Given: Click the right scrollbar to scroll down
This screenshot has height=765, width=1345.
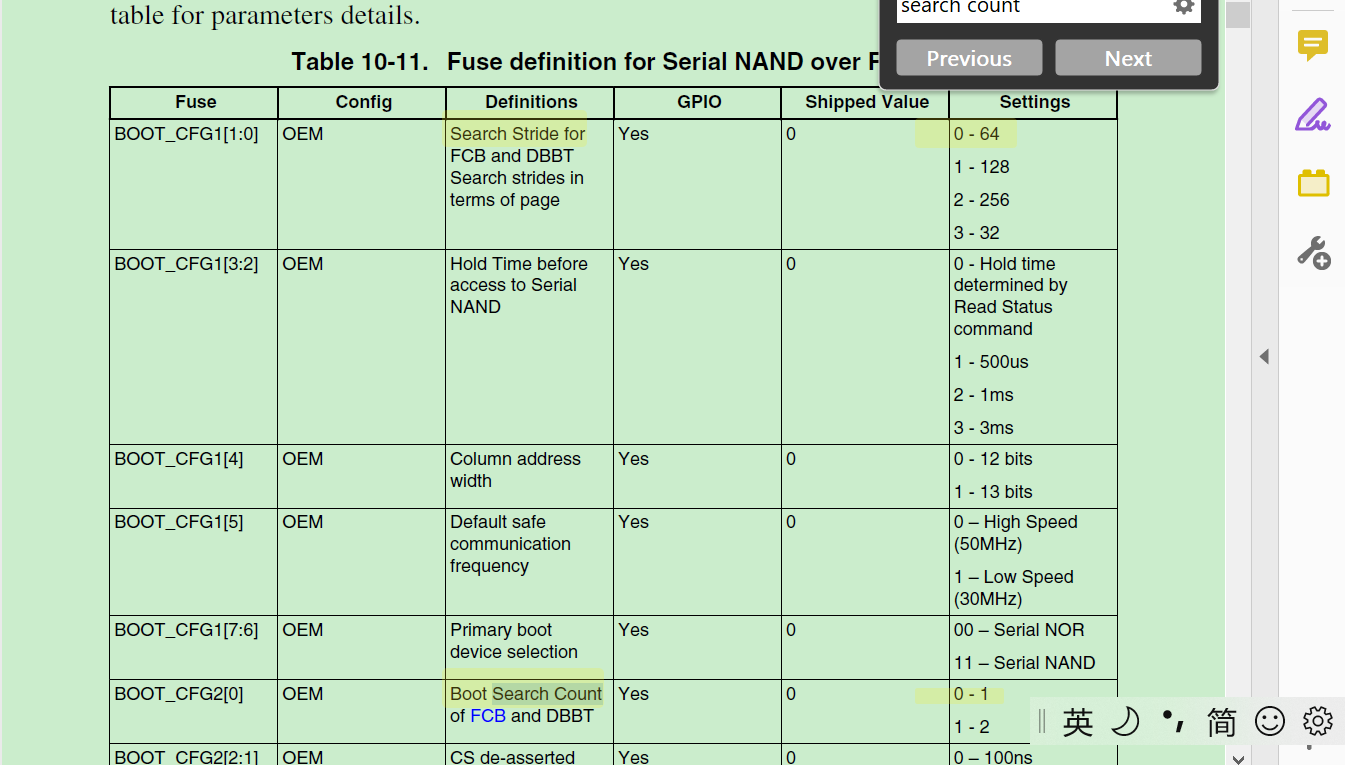Looking at the screenshot, I should [1239, 400].
